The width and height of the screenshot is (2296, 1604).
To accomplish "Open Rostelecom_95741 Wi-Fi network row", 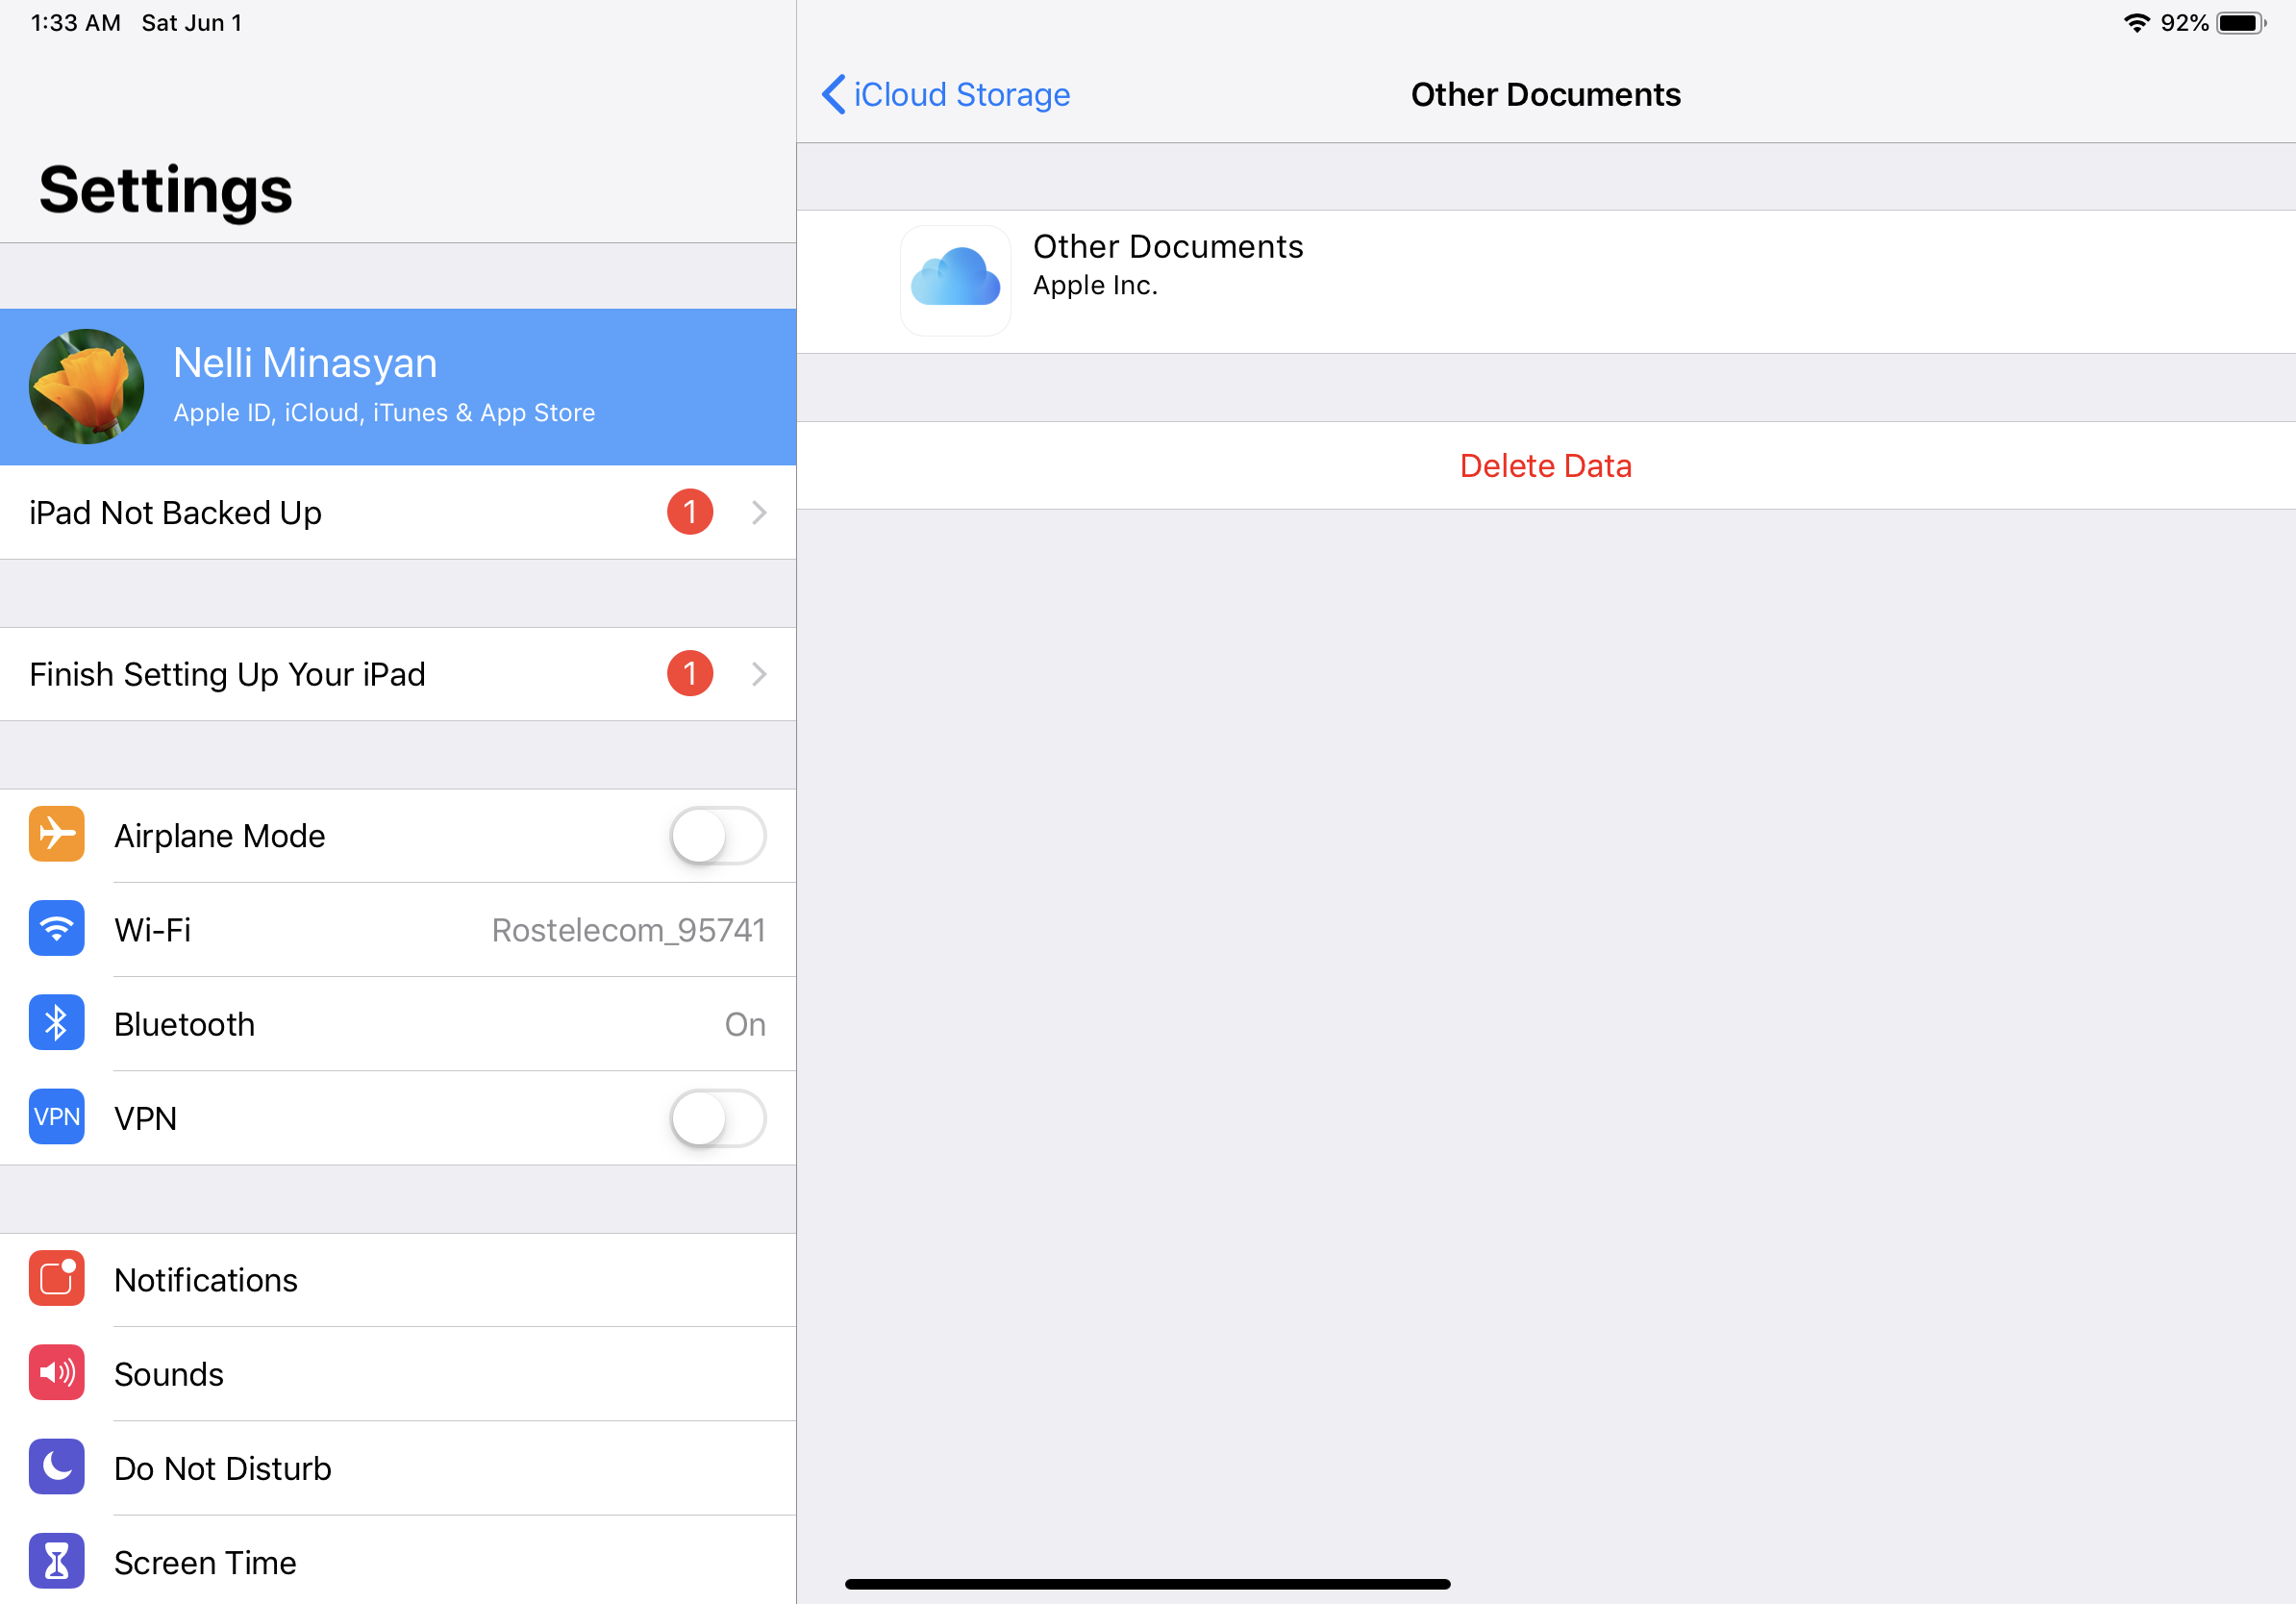I will pyautogui.click(x=628, y=930).
